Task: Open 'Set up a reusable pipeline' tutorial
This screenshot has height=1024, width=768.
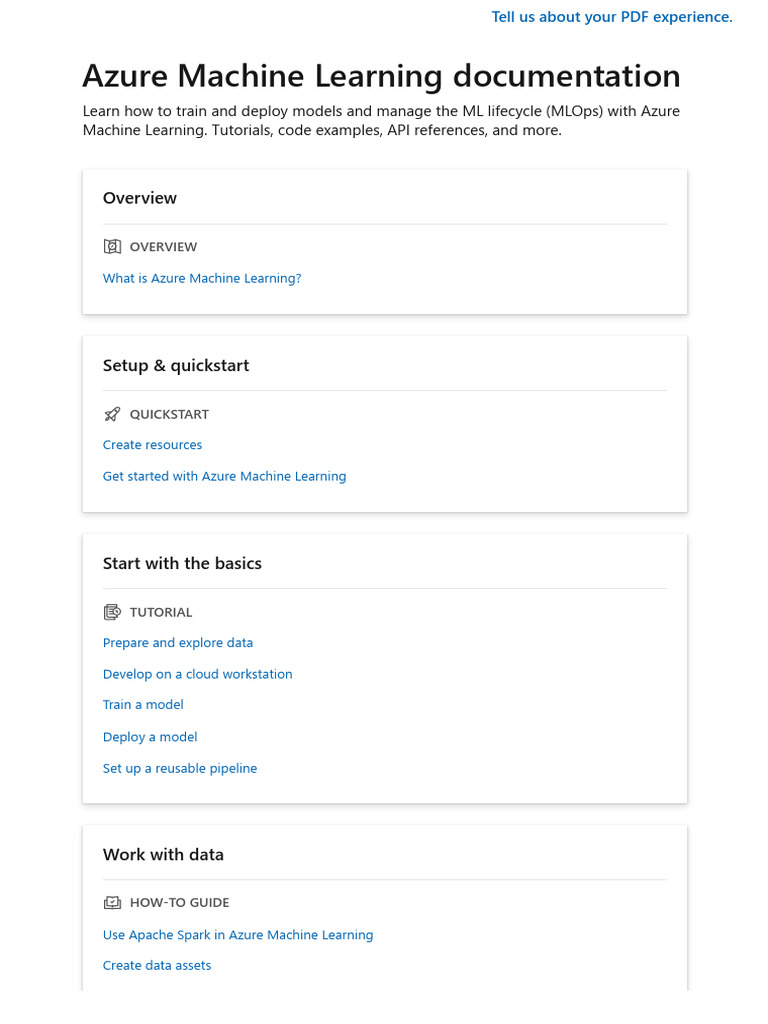Action: pyautogui.click(x=180, y=768)
